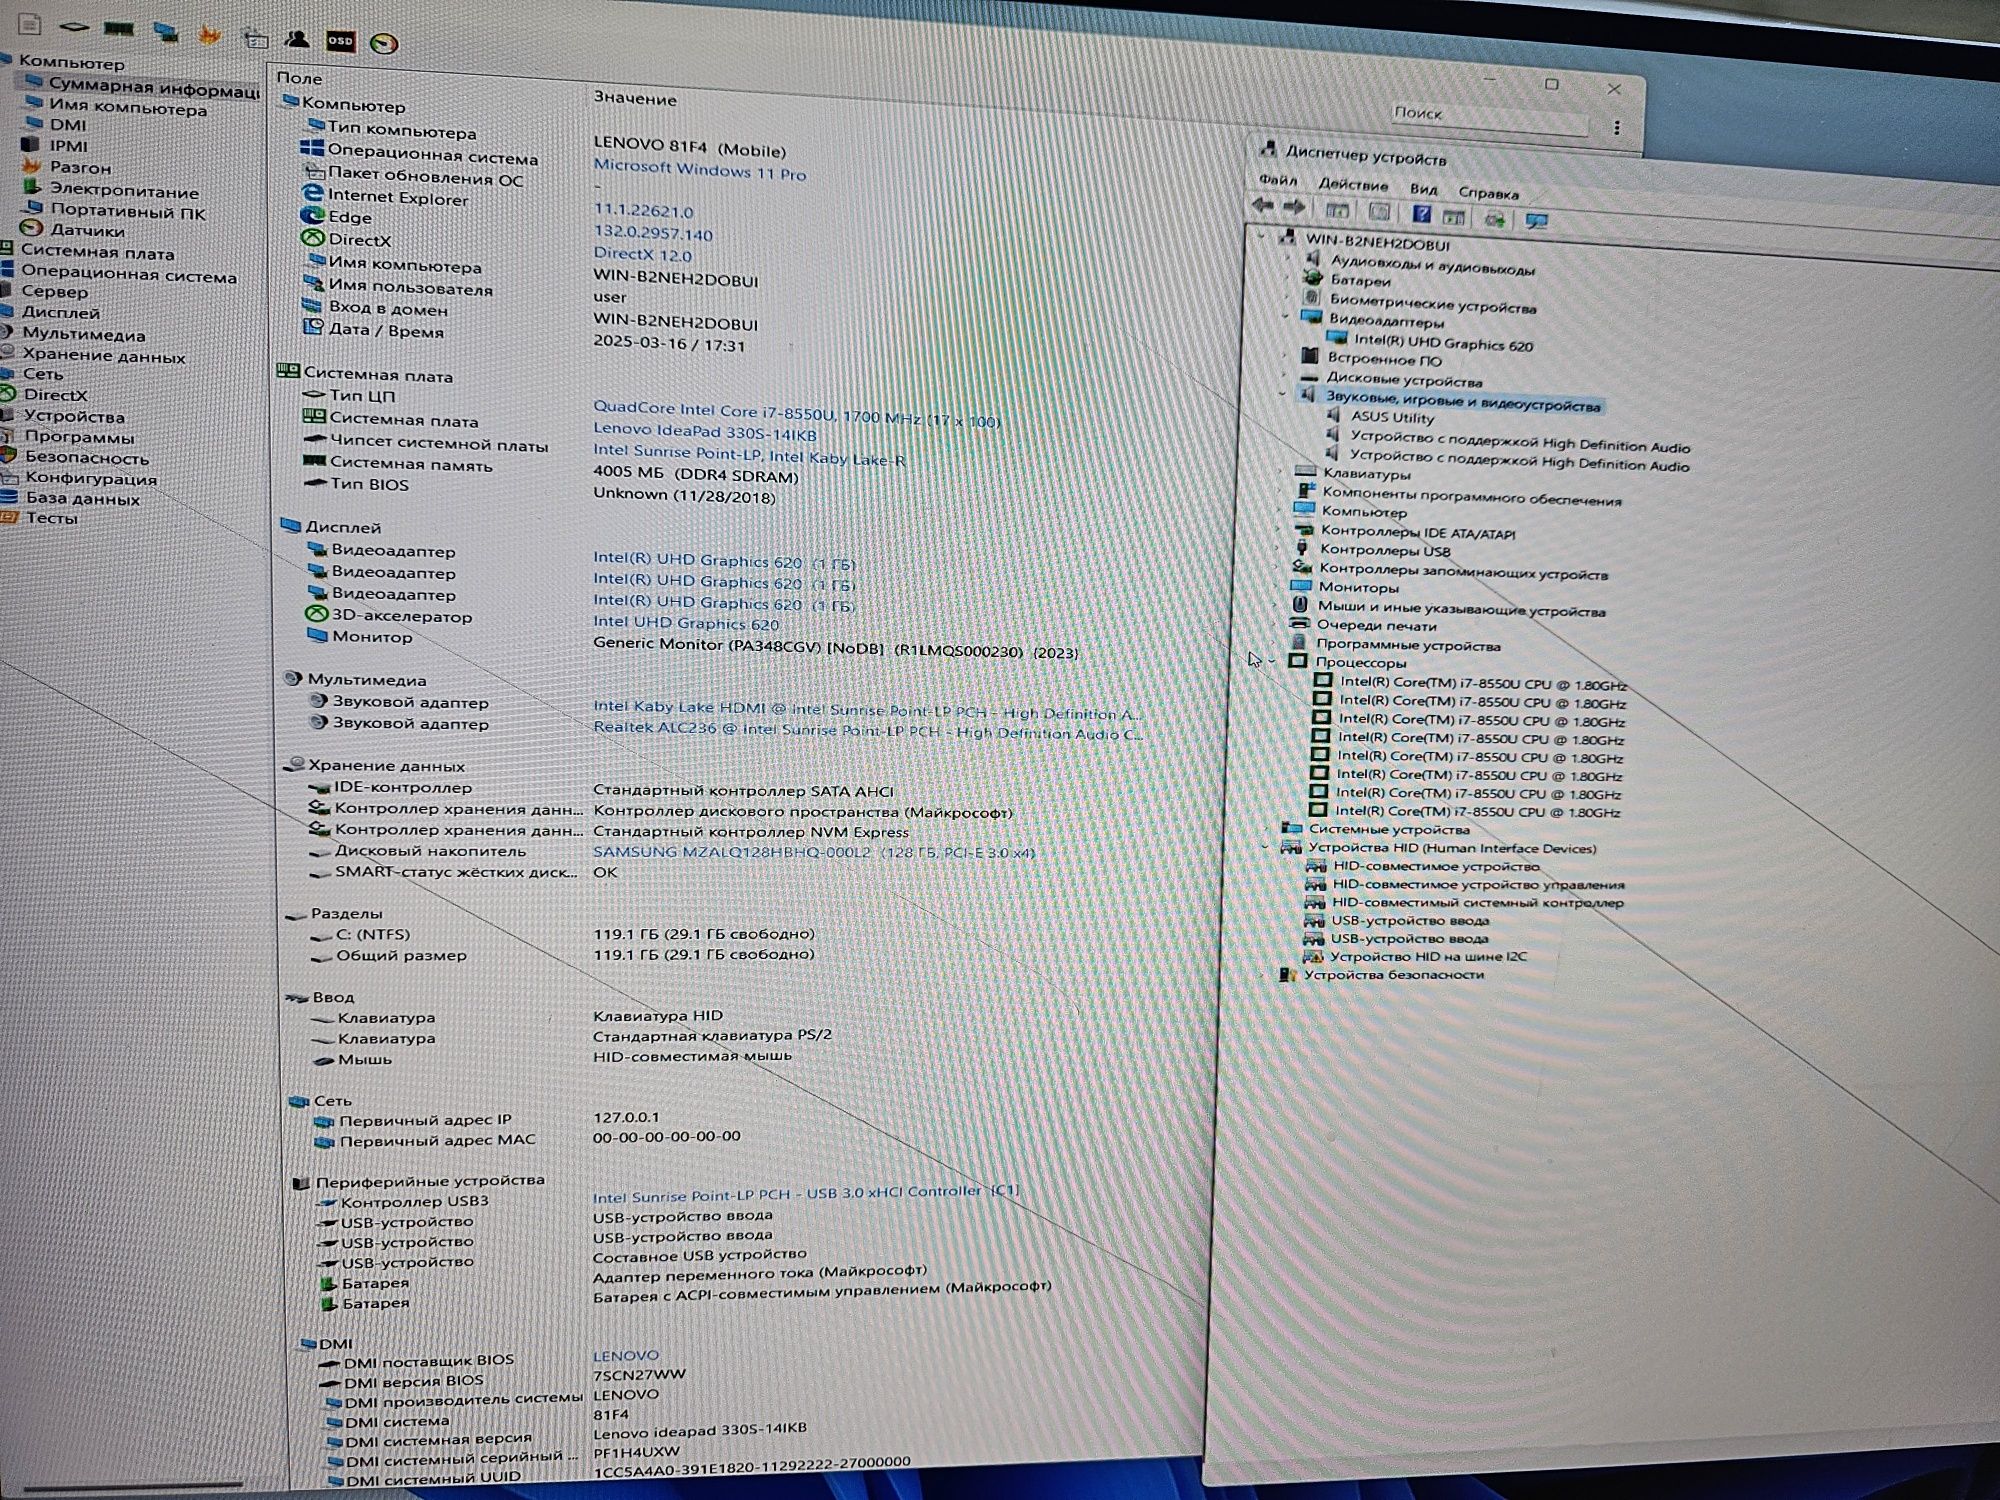Collapse the Устройства HID node
The width and height of the screenshot is (2000, 1500).
point(1264,847)
